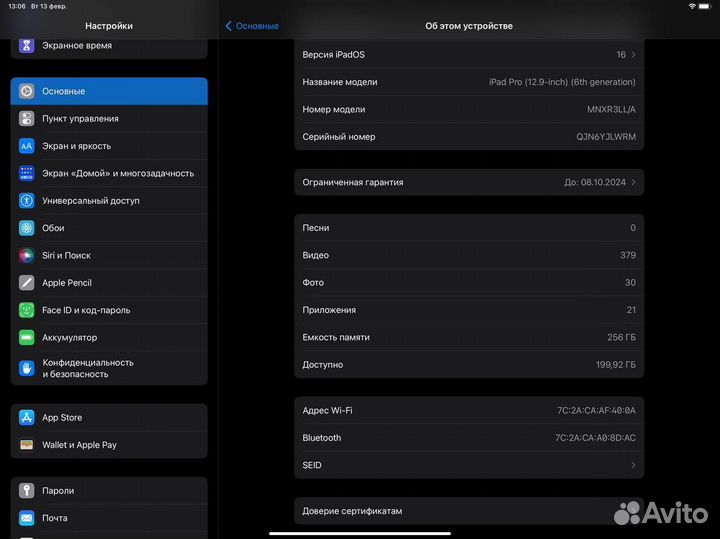
Task: Tap the 13:06 status bar clock
Action: pyautogui.click(x=17, y=6)
